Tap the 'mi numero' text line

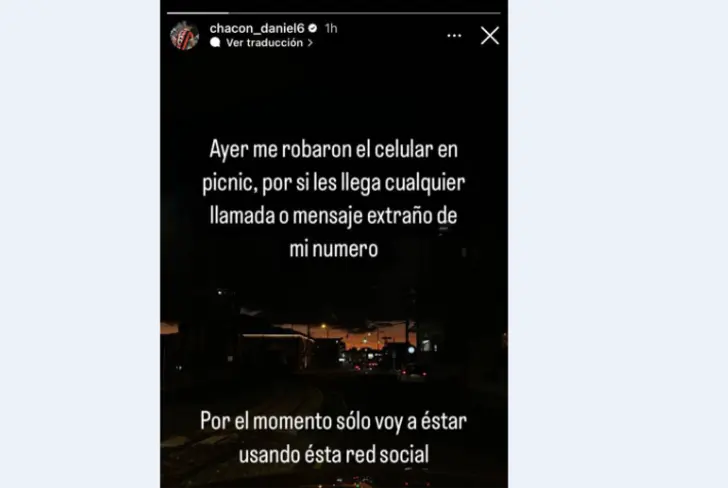334,249
